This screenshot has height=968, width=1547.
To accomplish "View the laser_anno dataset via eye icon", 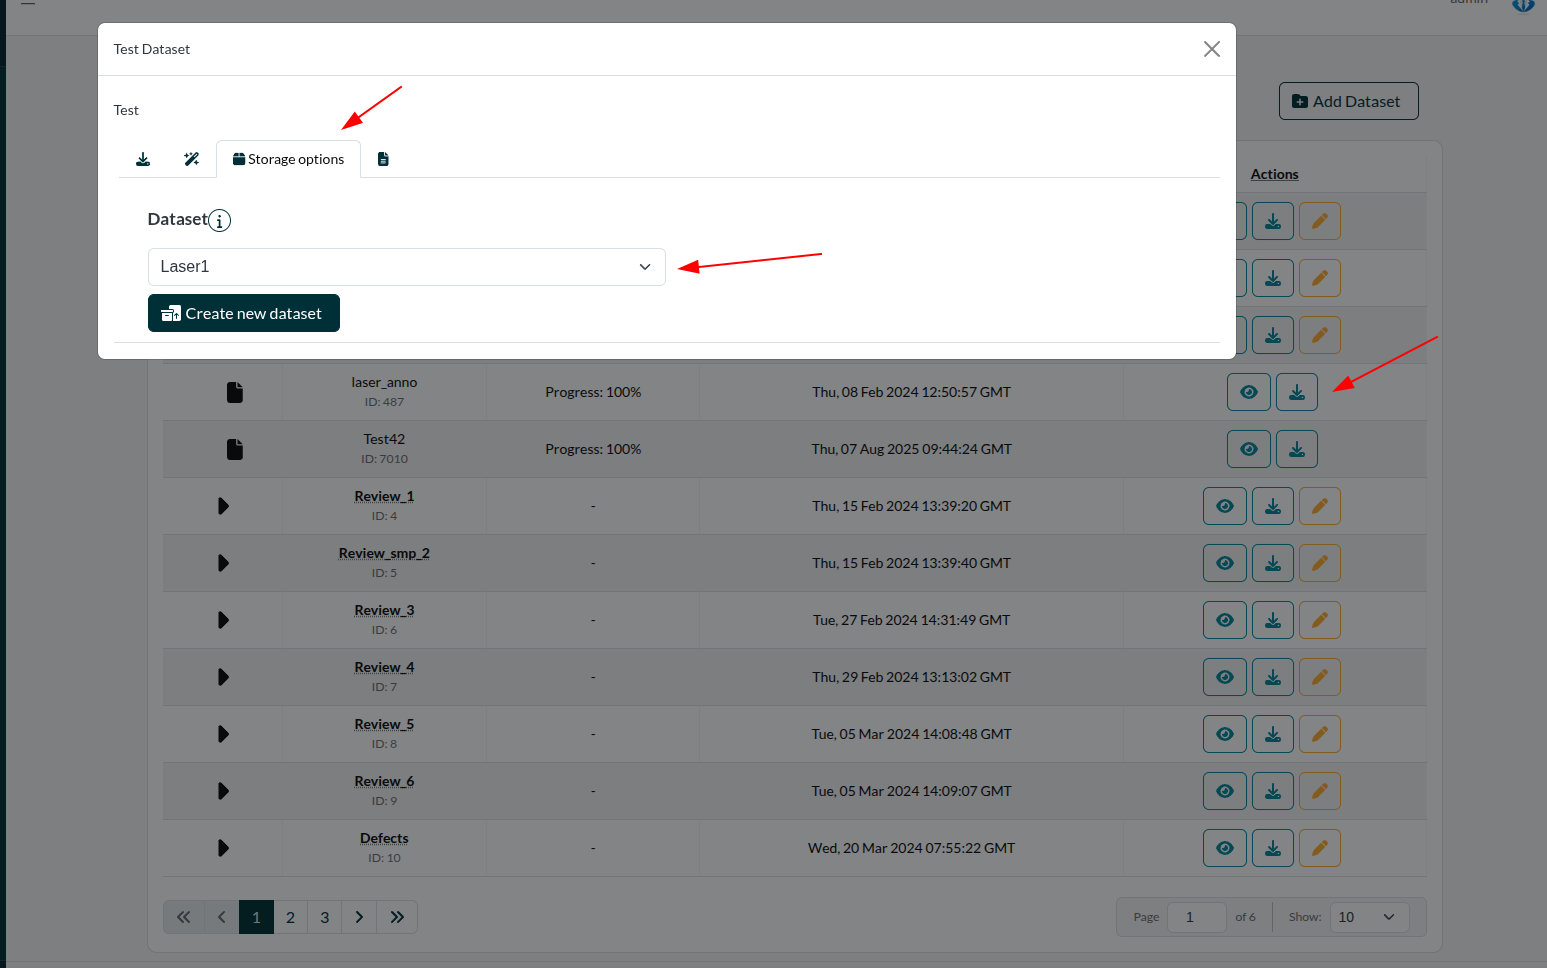I will tap(1248, 392).
